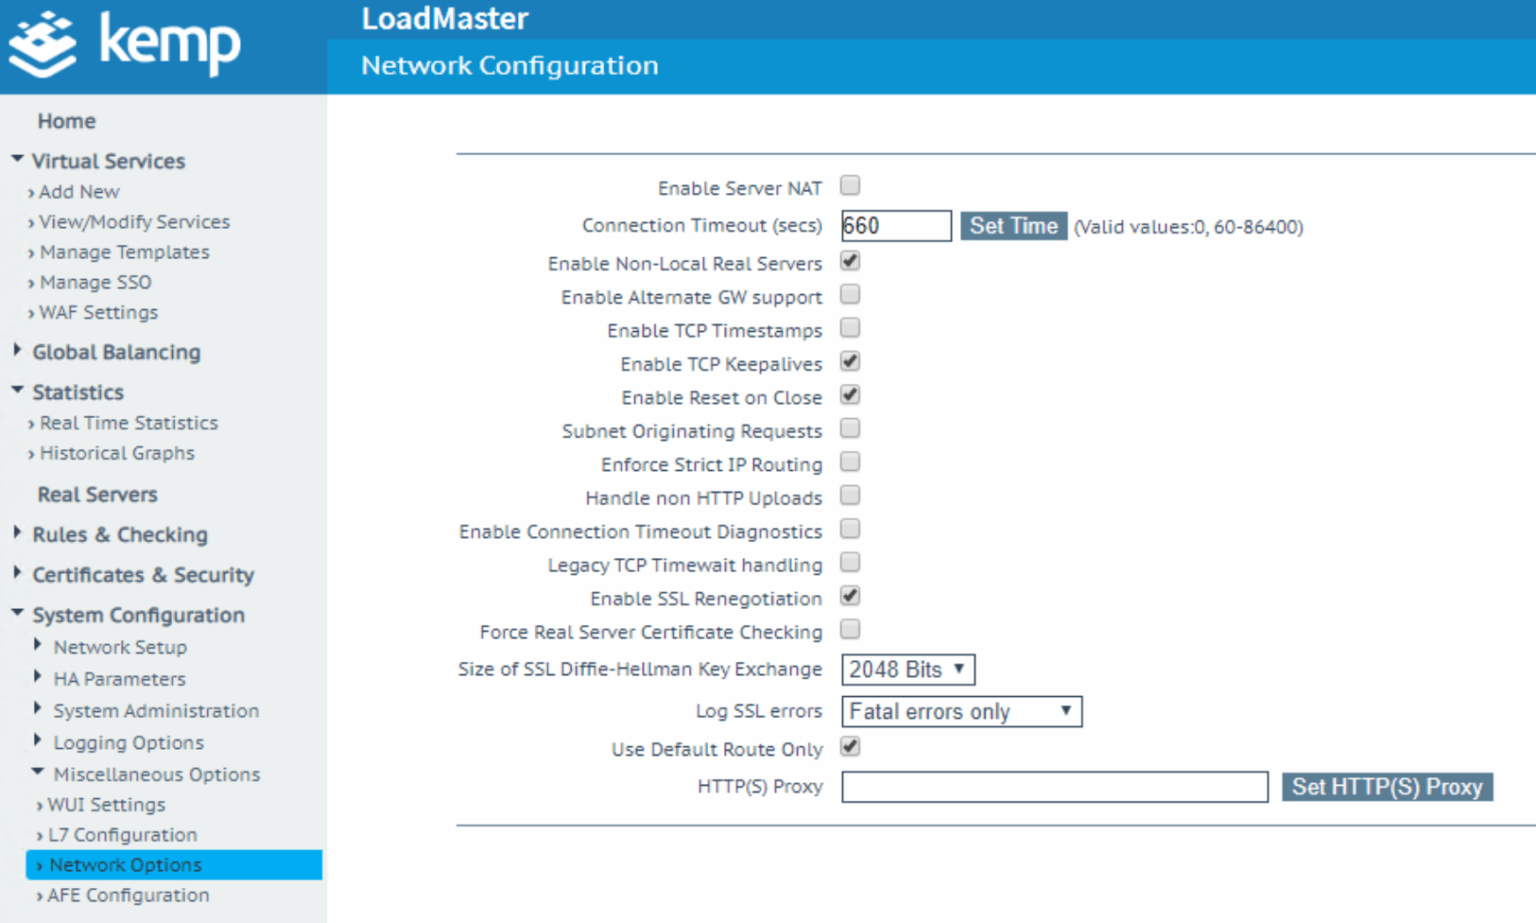Click the Set Time button
The image size is (1536, 923).
(1013, 225)
